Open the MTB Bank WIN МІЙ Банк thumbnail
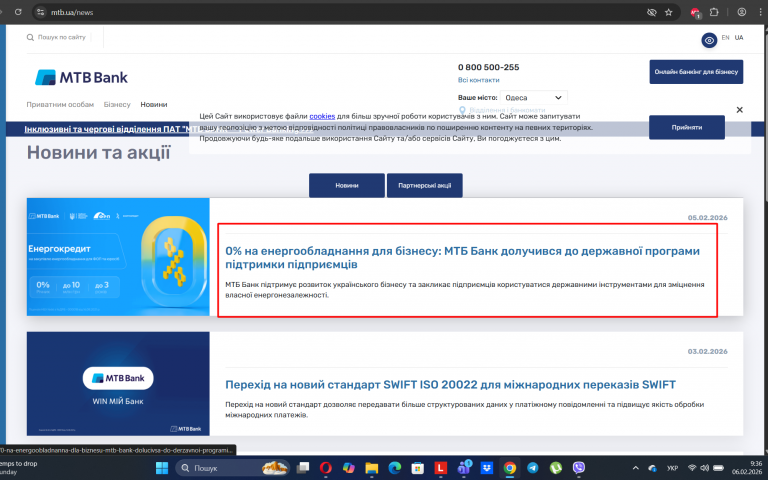768x480 pixels. click(x=118, y=384)
